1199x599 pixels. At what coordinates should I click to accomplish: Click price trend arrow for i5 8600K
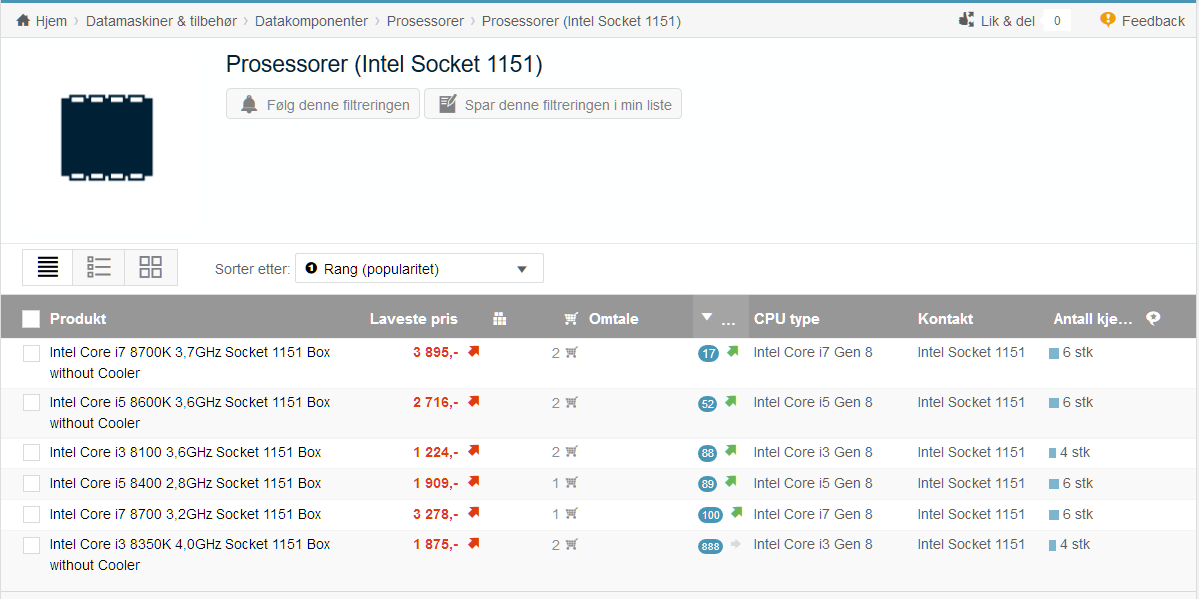[x=473, y=401]
